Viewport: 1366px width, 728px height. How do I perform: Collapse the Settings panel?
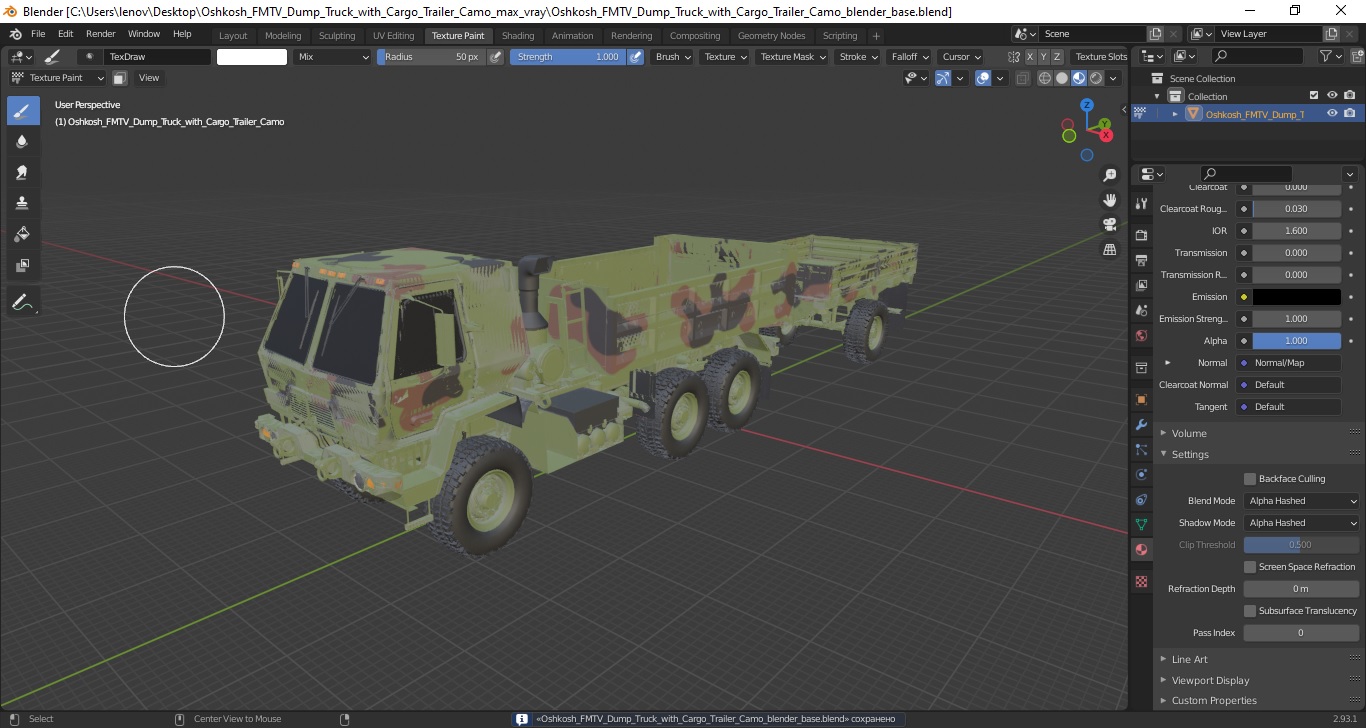[1190, 454]
